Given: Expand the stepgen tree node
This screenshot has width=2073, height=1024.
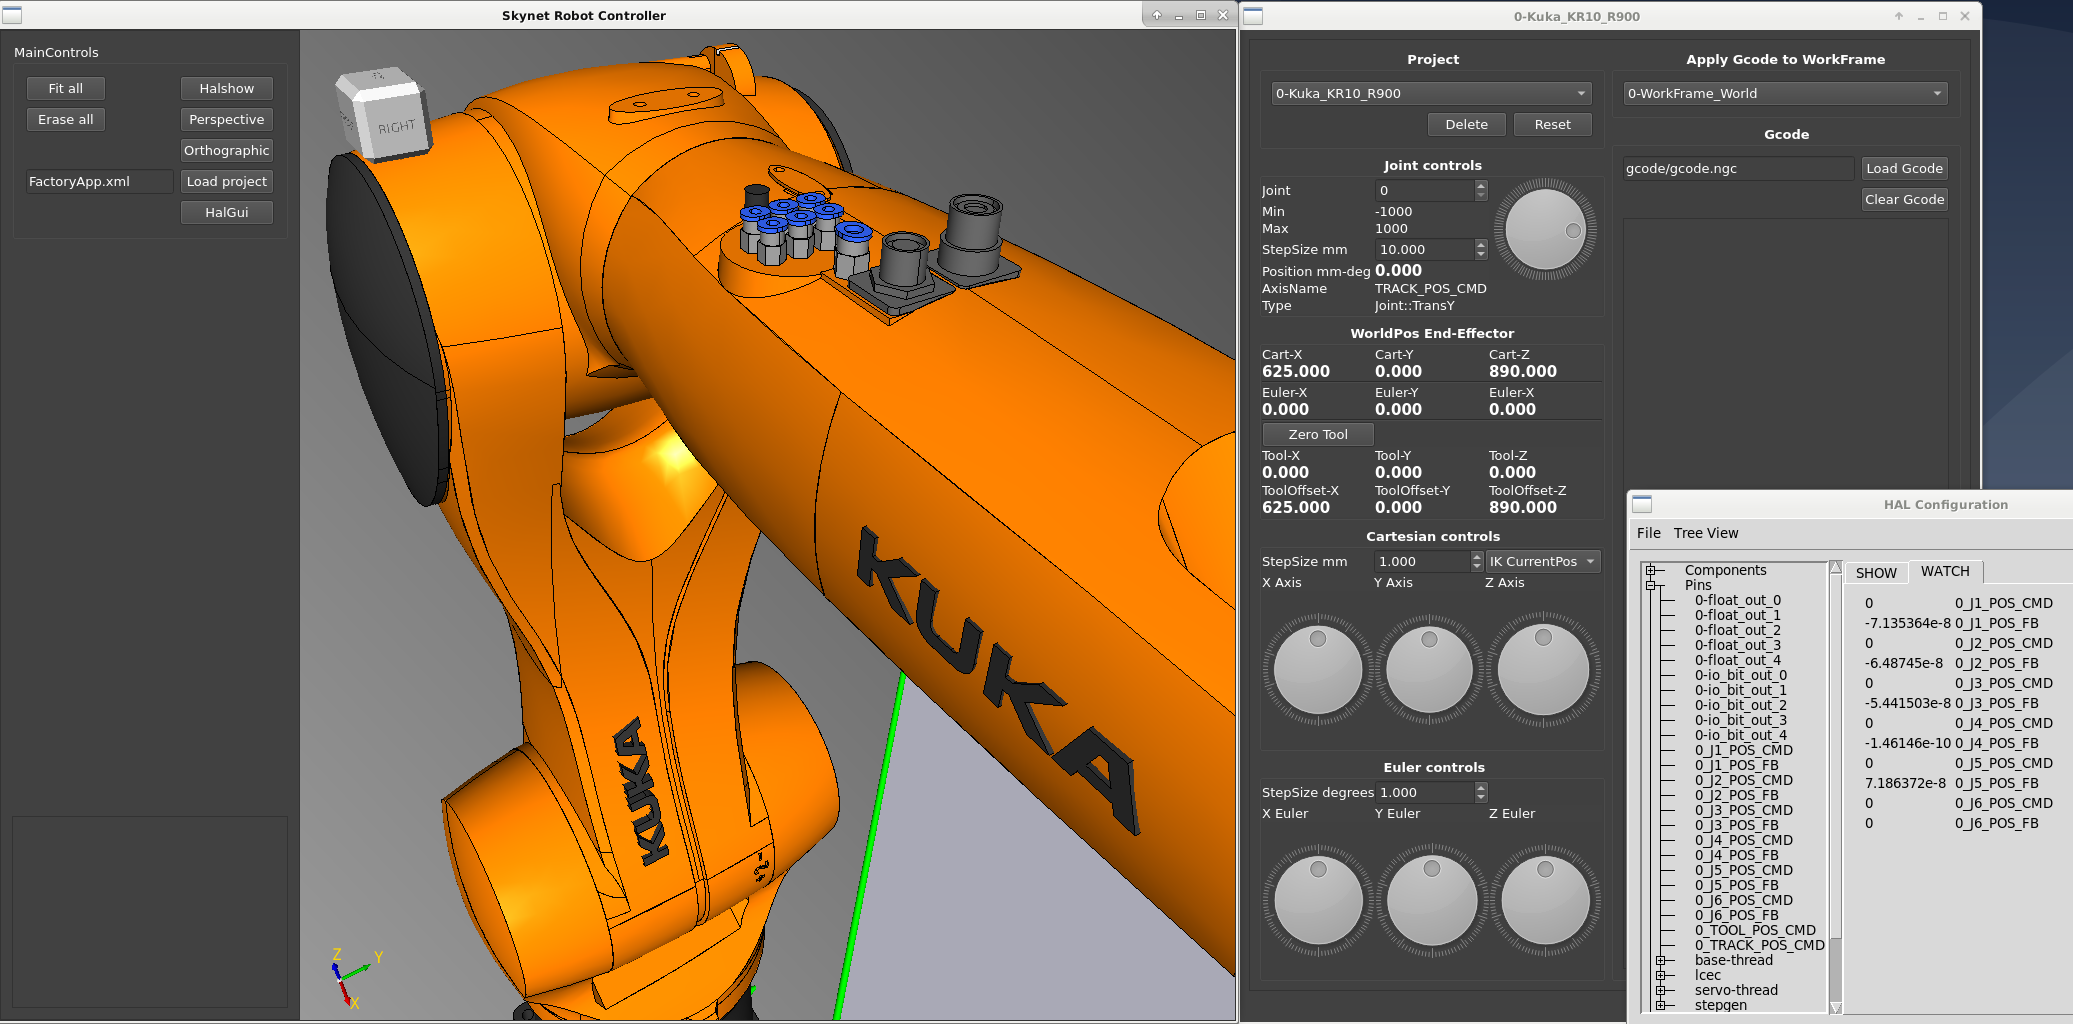Looking at the screenshot, I should [1660, 1005].
